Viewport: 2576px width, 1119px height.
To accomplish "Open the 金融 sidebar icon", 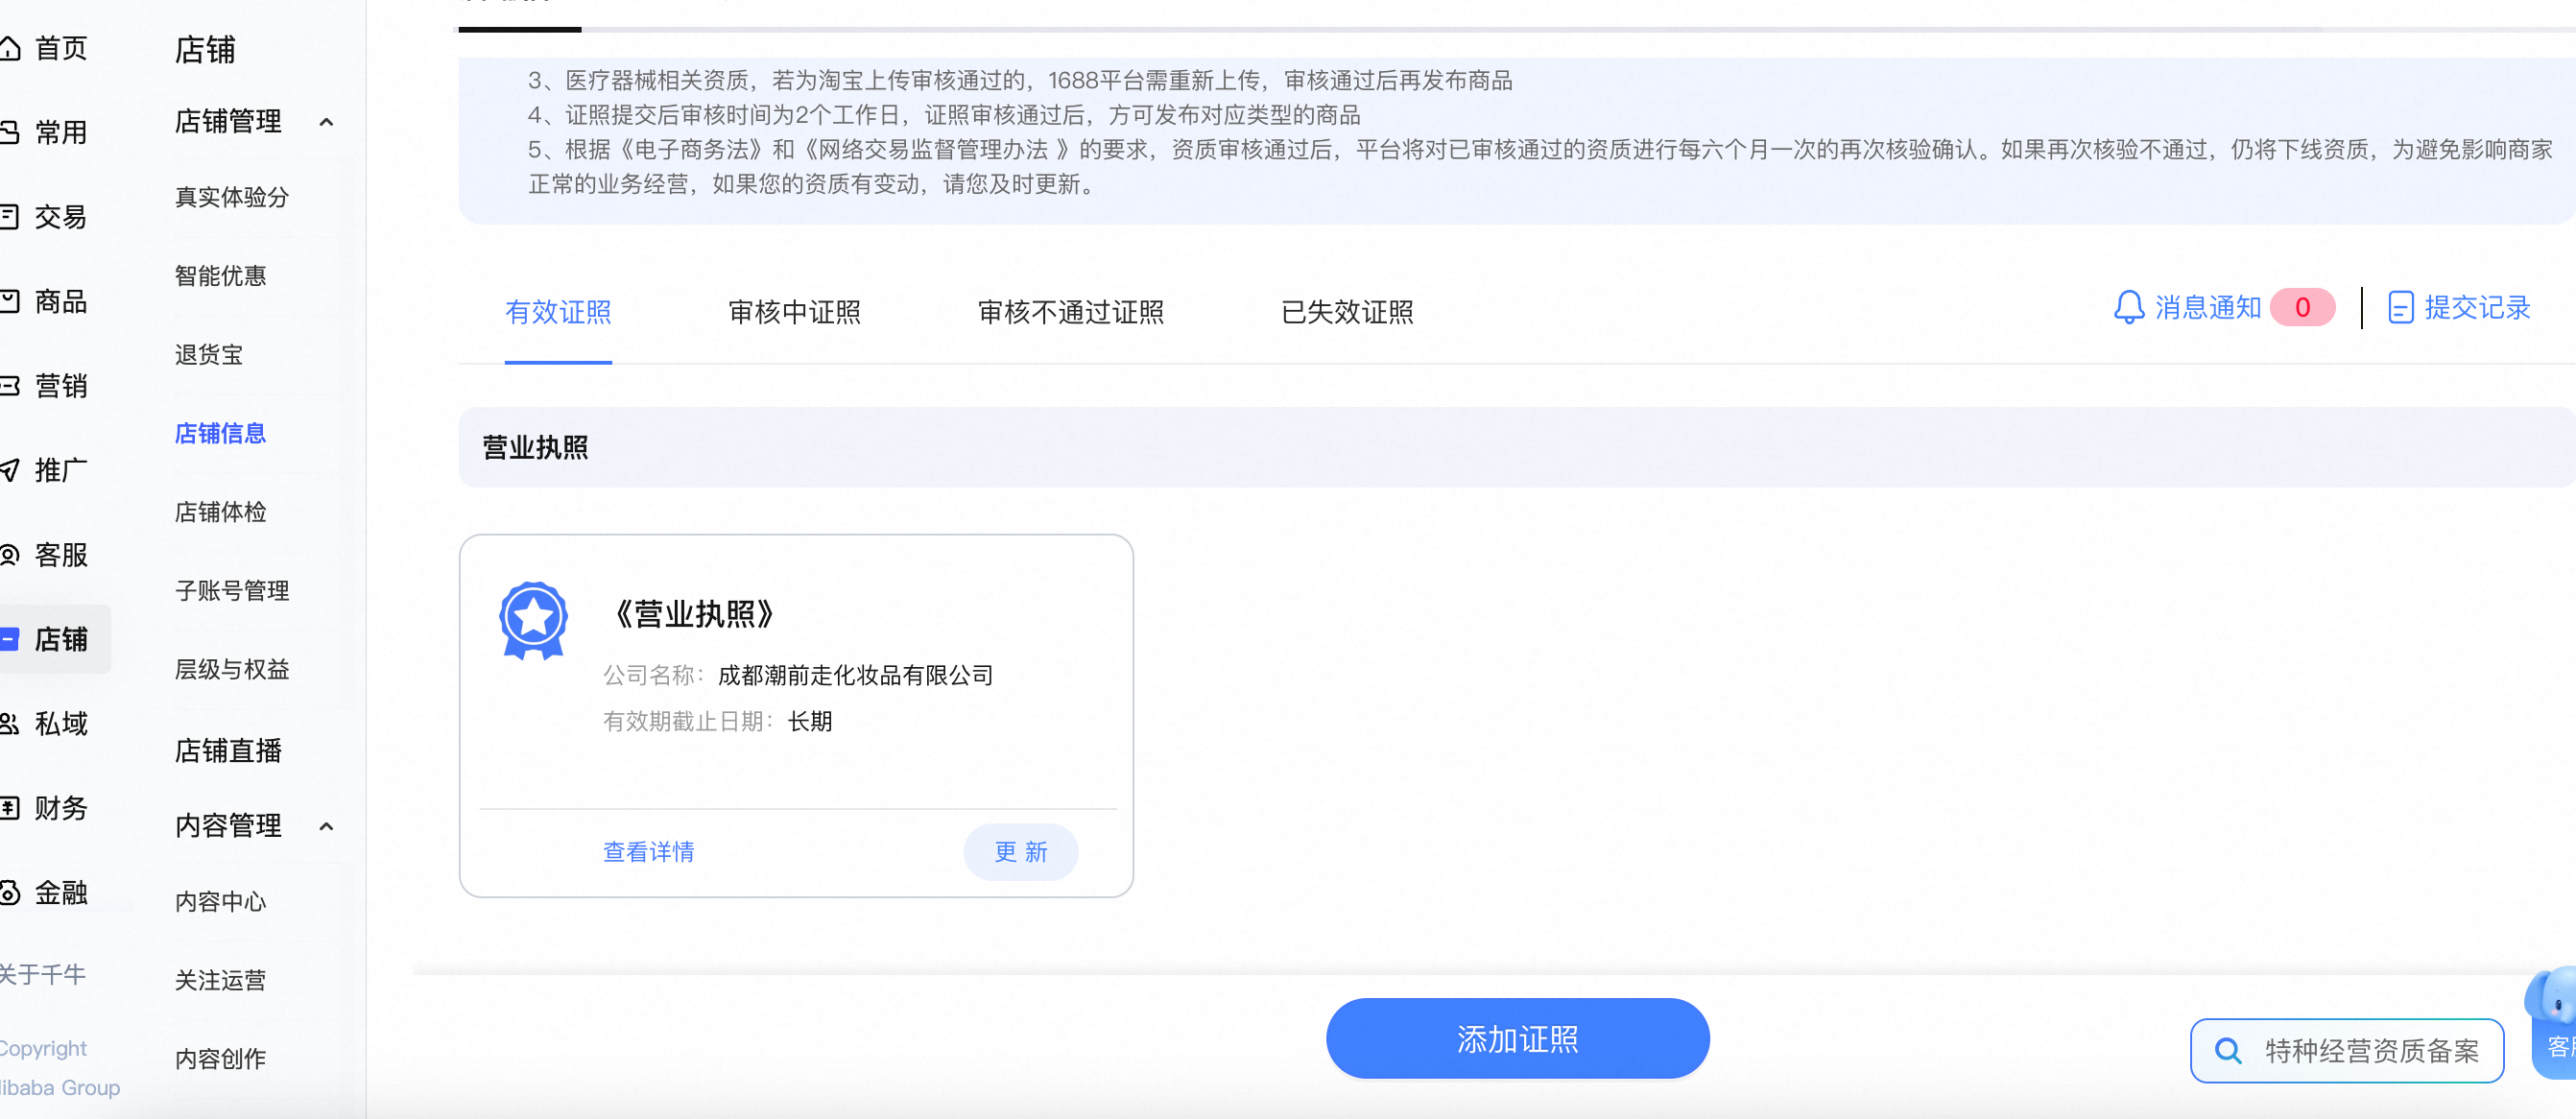I will click(x=10, y=892).
